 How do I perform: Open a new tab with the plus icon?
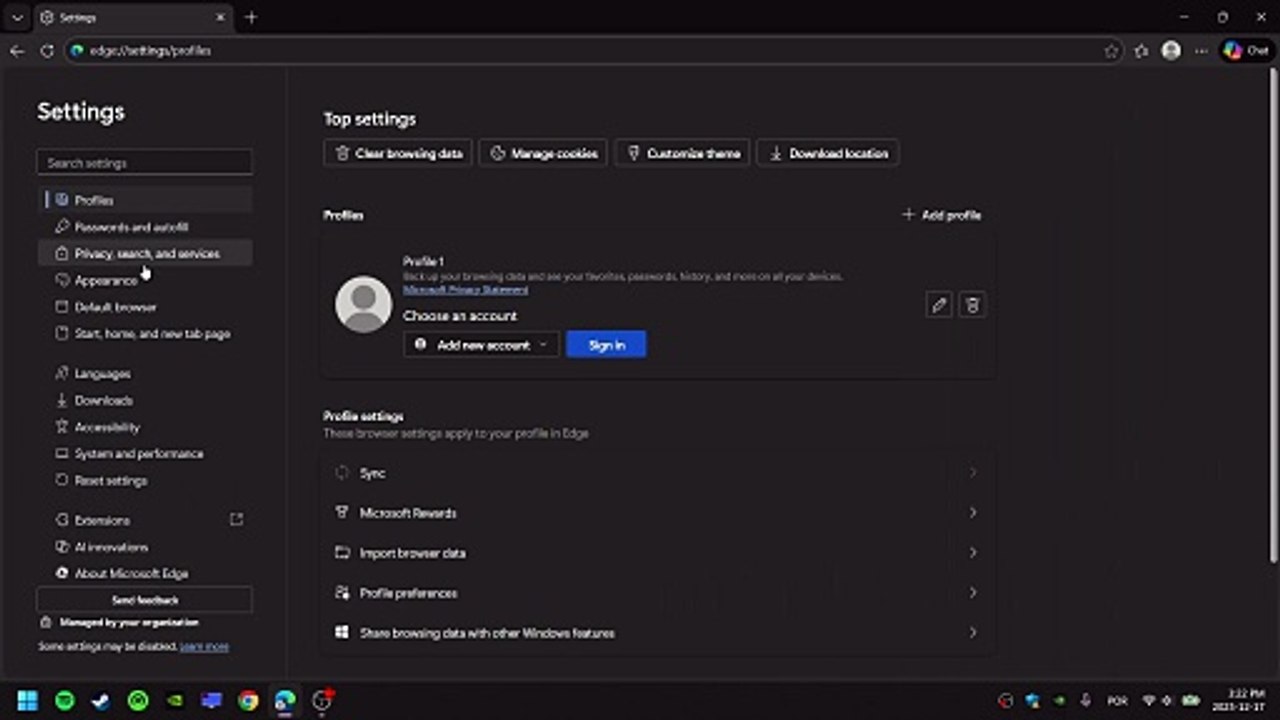(251, 17)
